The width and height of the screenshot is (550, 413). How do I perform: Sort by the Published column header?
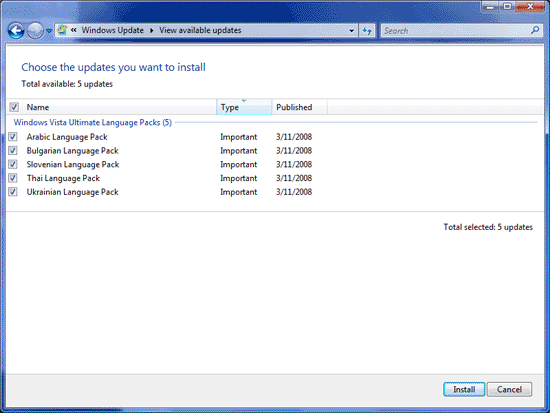(x=300, y=107)
